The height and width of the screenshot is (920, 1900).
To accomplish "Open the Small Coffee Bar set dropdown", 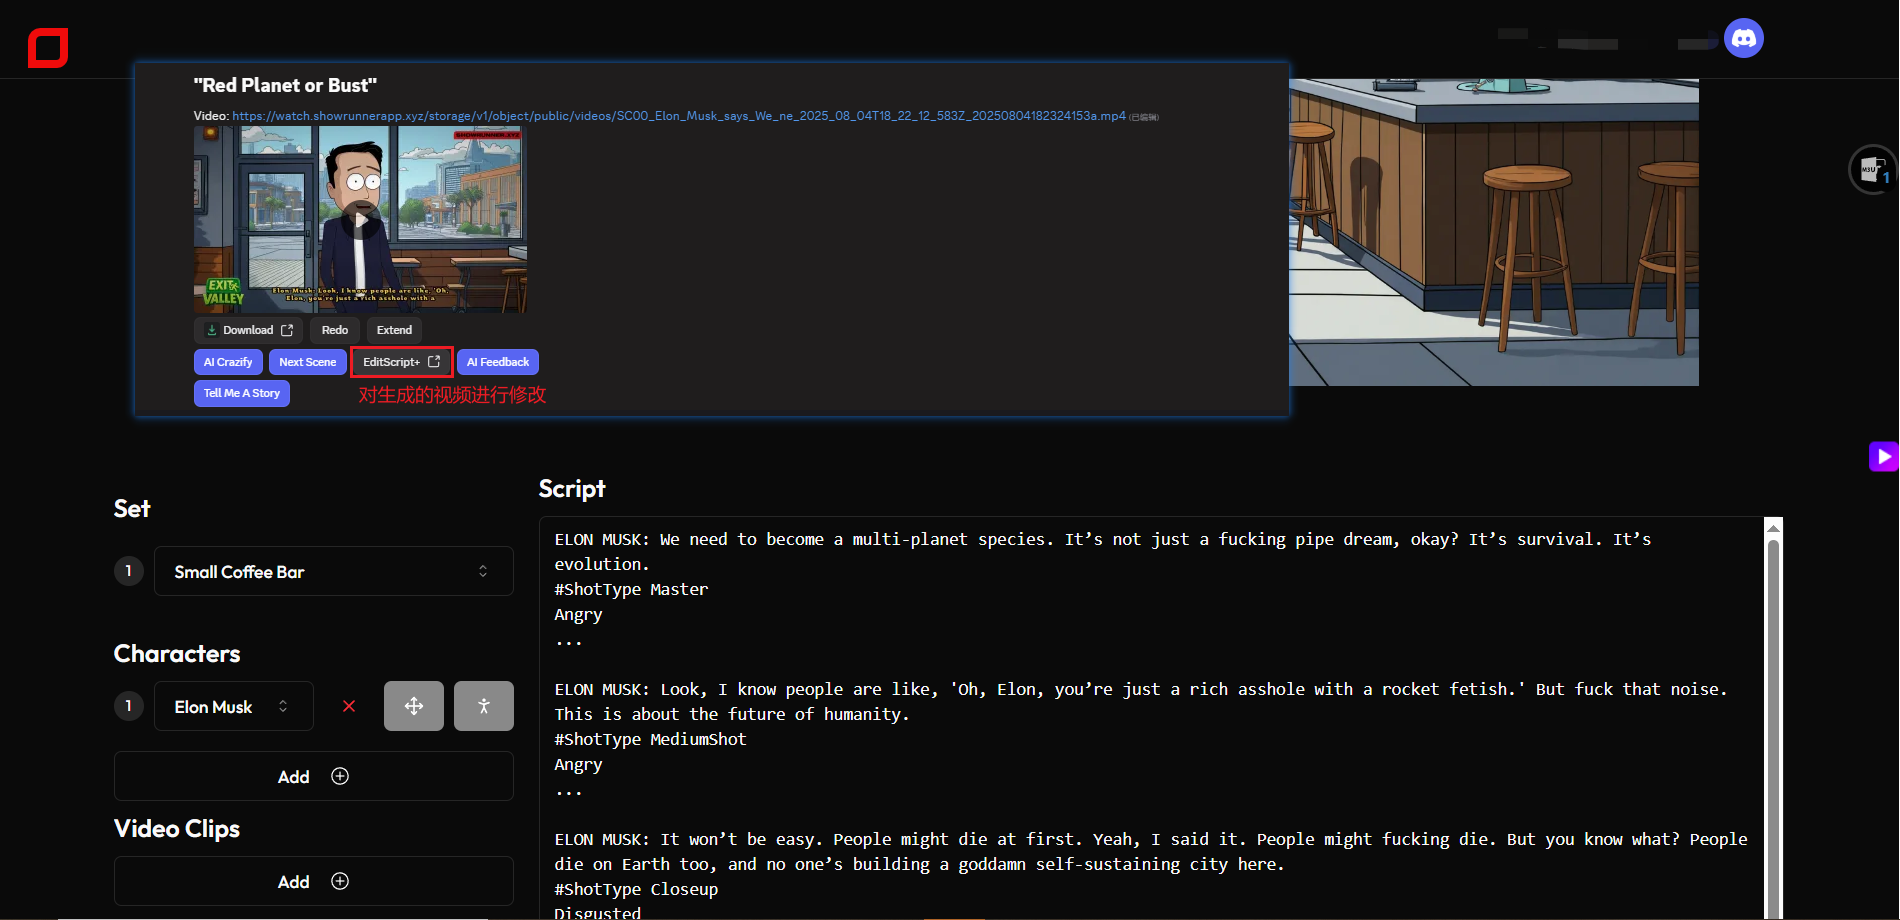I will coord(334,571).
